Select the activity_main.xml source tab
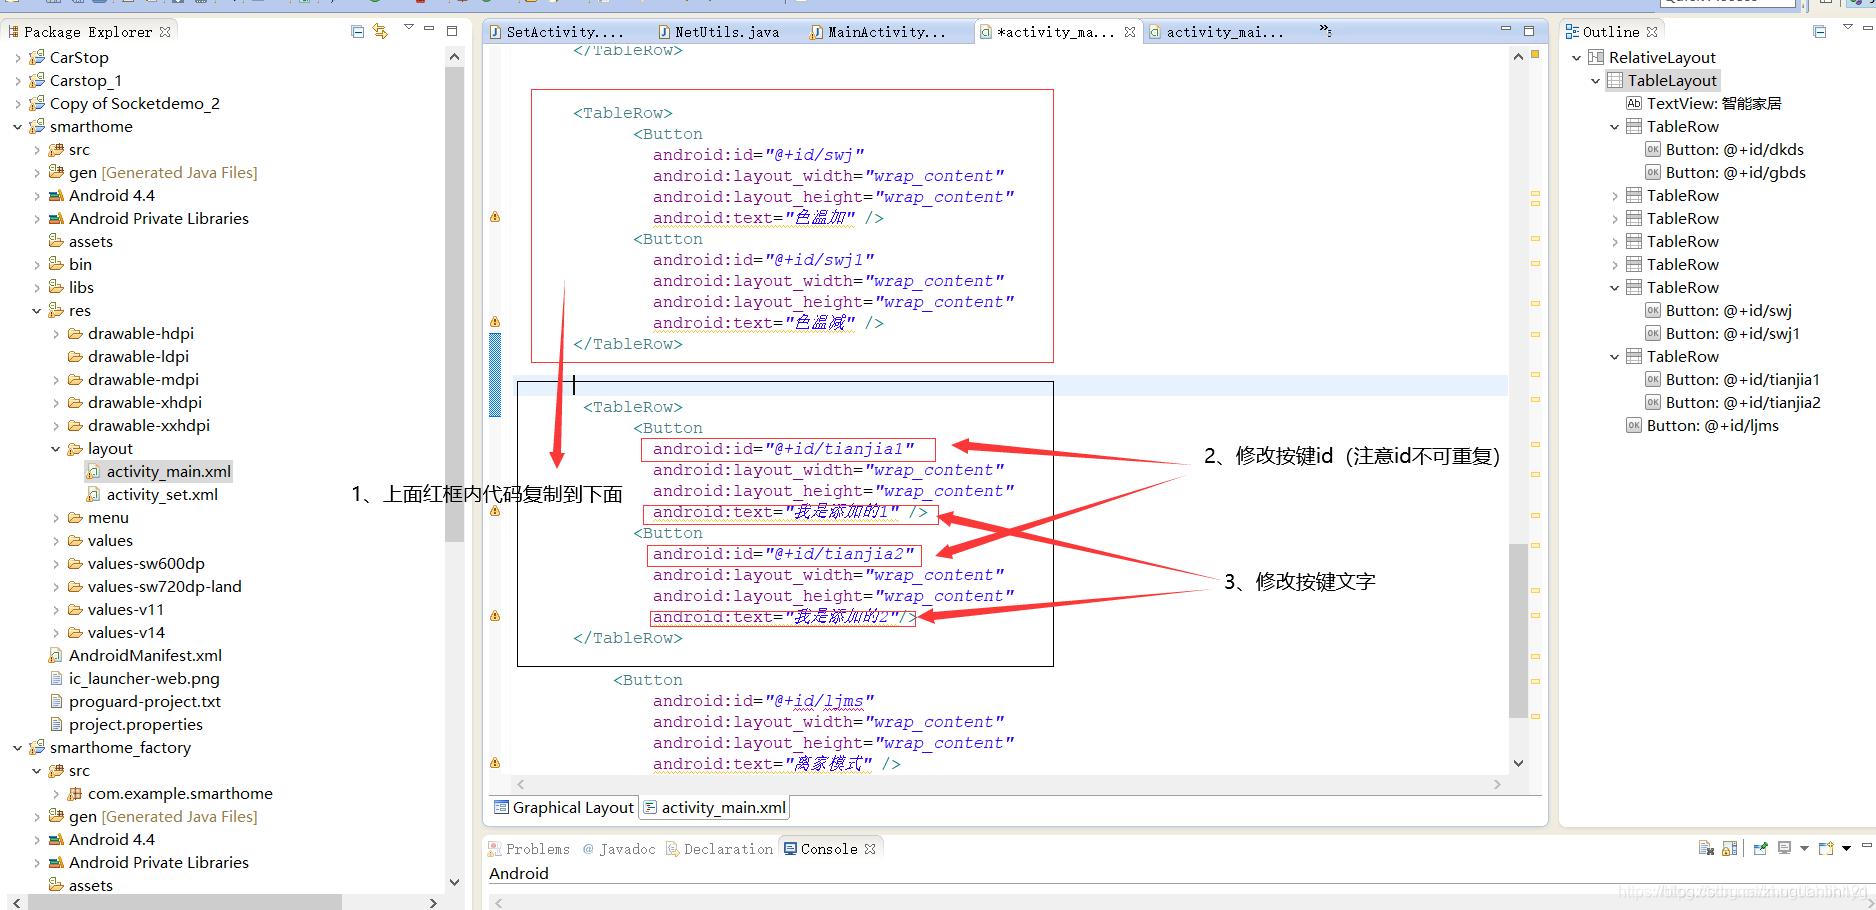Screen dimensions: 1876x910 714,808
